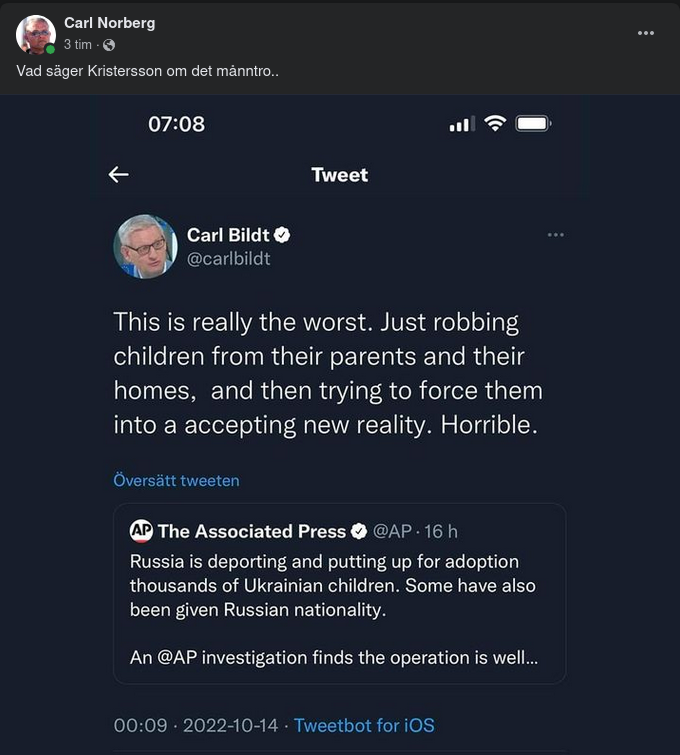Click The Associated Press account name

(251, 531)
